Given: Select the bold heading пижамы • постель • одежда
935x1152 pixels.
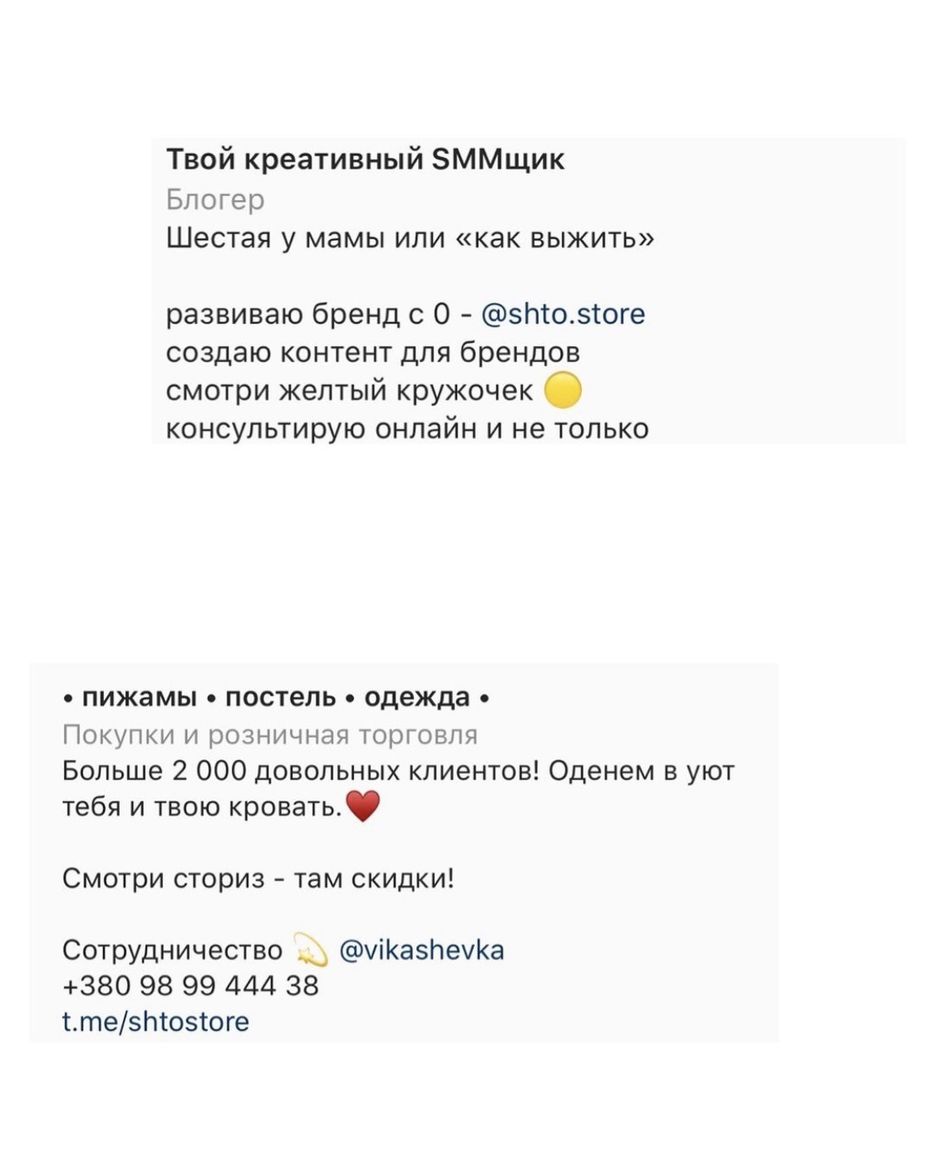Looking at the screenshot, I should click(276, 696).
